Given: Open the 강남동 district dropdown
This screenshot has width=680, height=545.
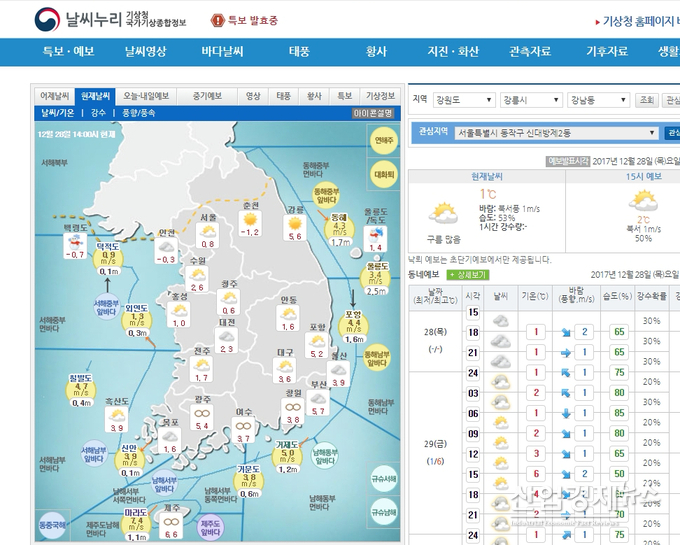Looking at the screenshot, I should click(598, 100).
